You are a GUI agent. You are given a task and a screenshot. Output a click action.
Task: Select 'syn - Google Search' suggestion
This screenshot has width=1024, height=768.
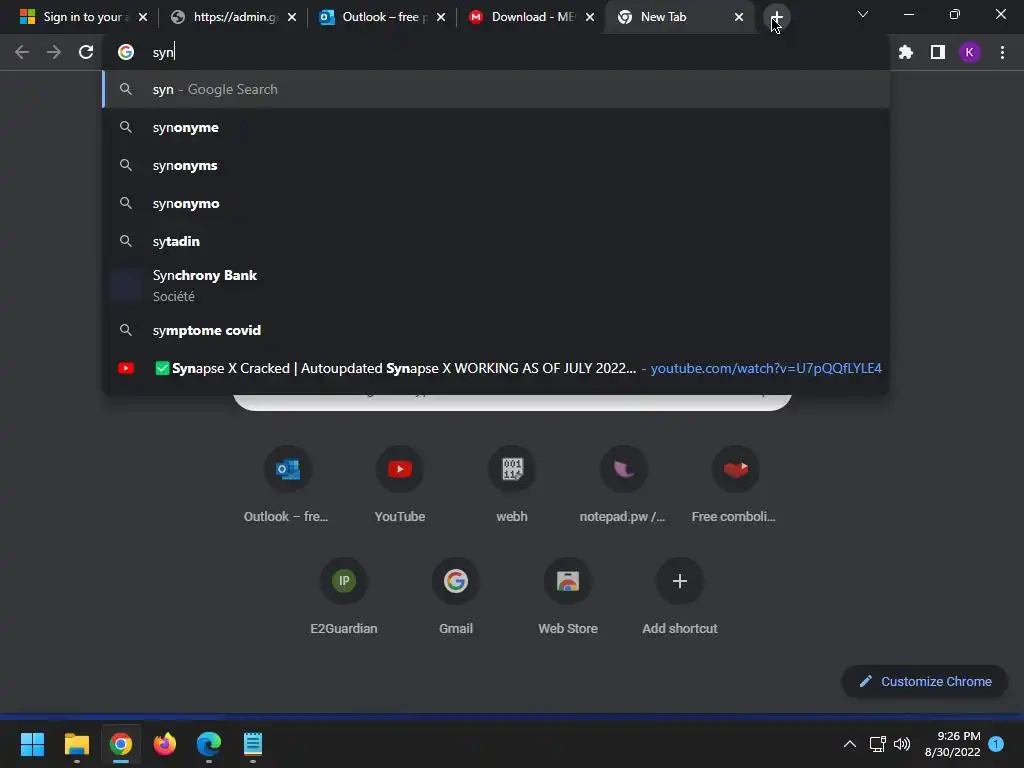click(496, 89)
